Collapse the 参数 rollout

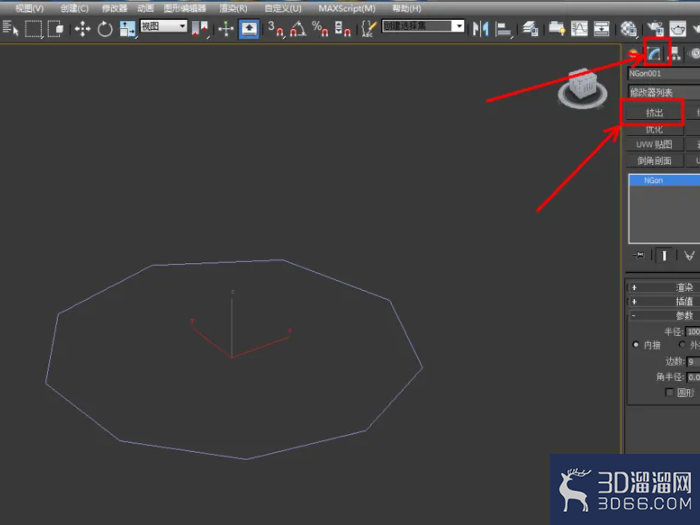(x=663, y=316)
